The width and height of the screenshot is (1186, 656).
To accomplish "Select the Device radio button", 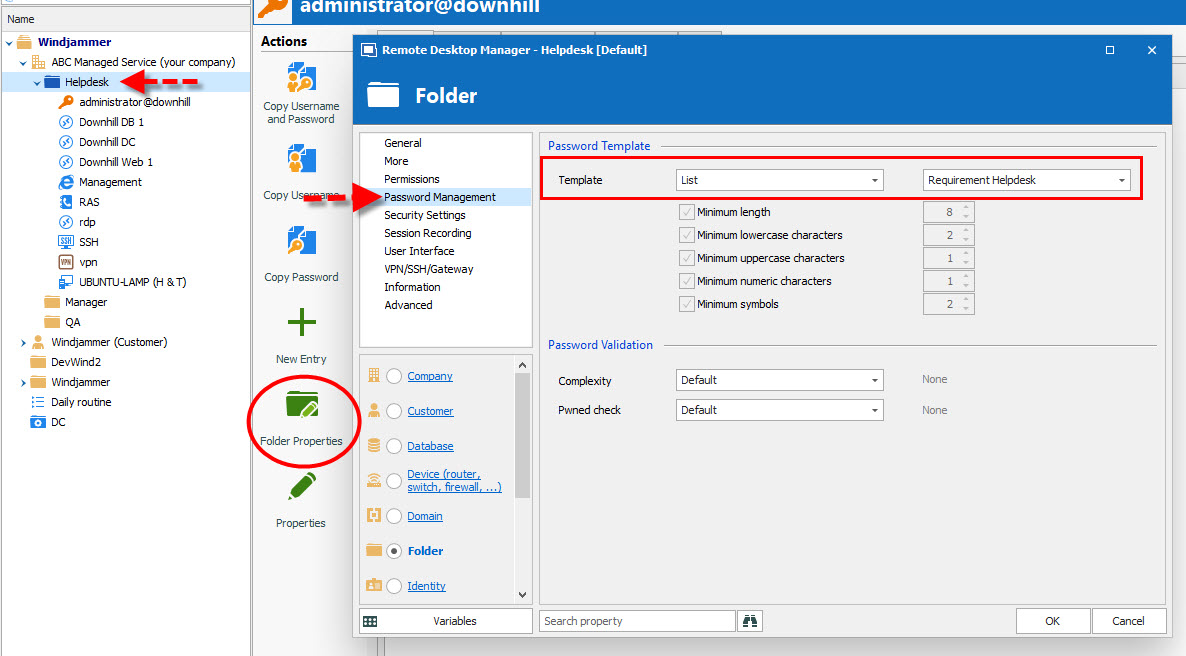I will 394,481.
